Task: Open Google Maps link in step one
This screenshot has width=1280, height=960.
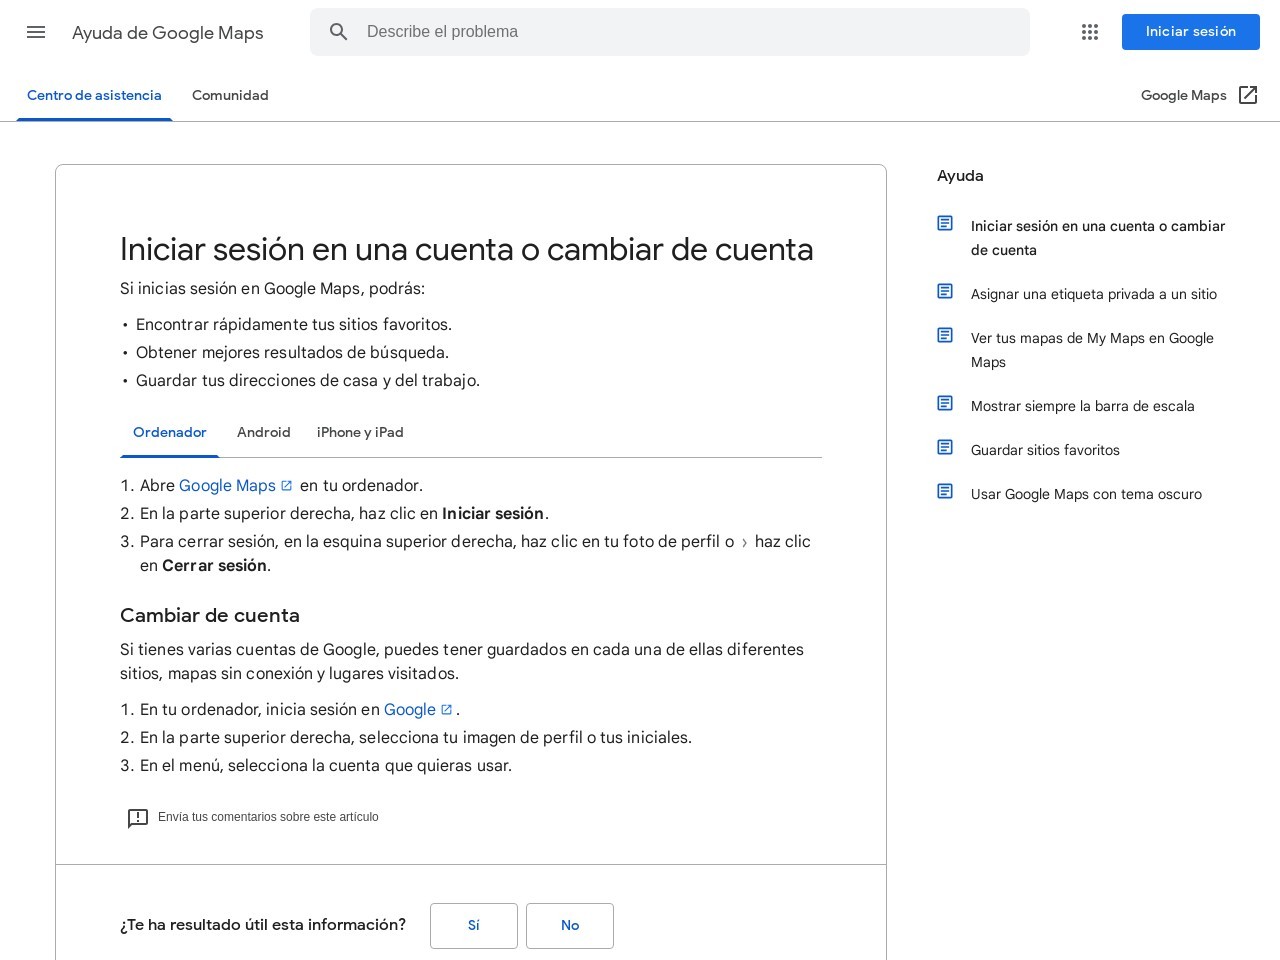Action: (227, 485)
